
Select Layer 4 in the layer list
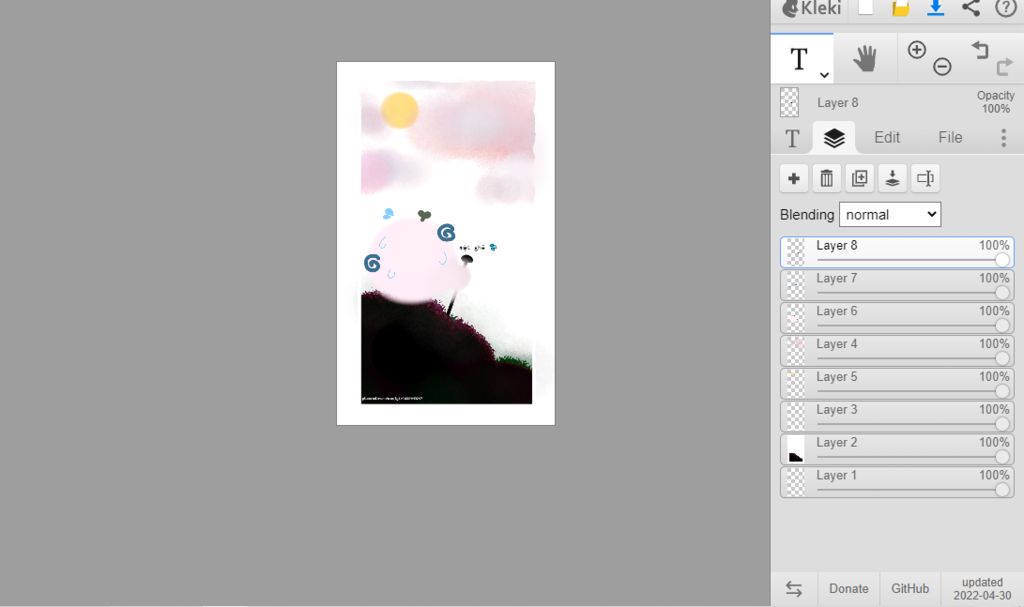(897, 350)
